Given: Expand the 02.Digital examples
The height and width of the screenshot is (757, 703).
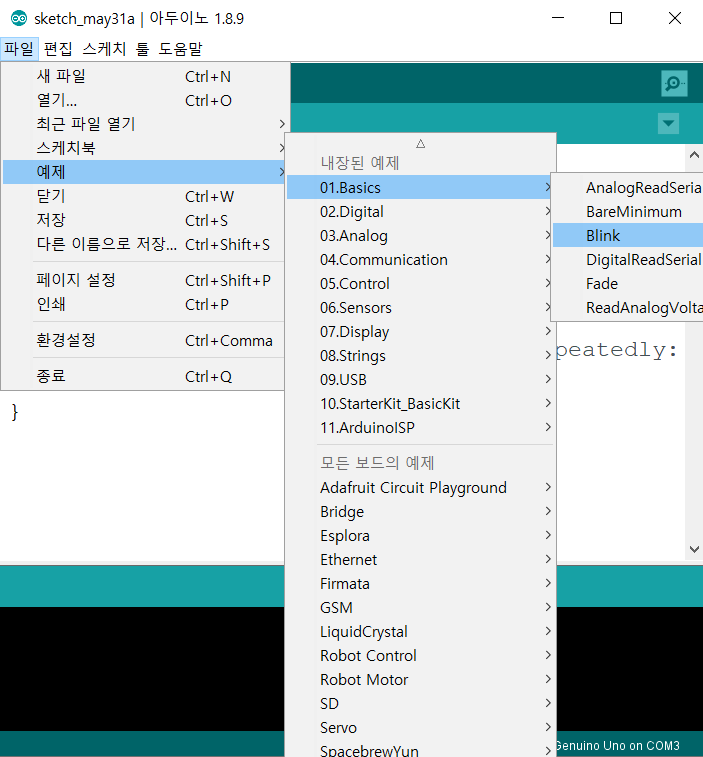Looking at the screenshot, I should tap(420, 211).
